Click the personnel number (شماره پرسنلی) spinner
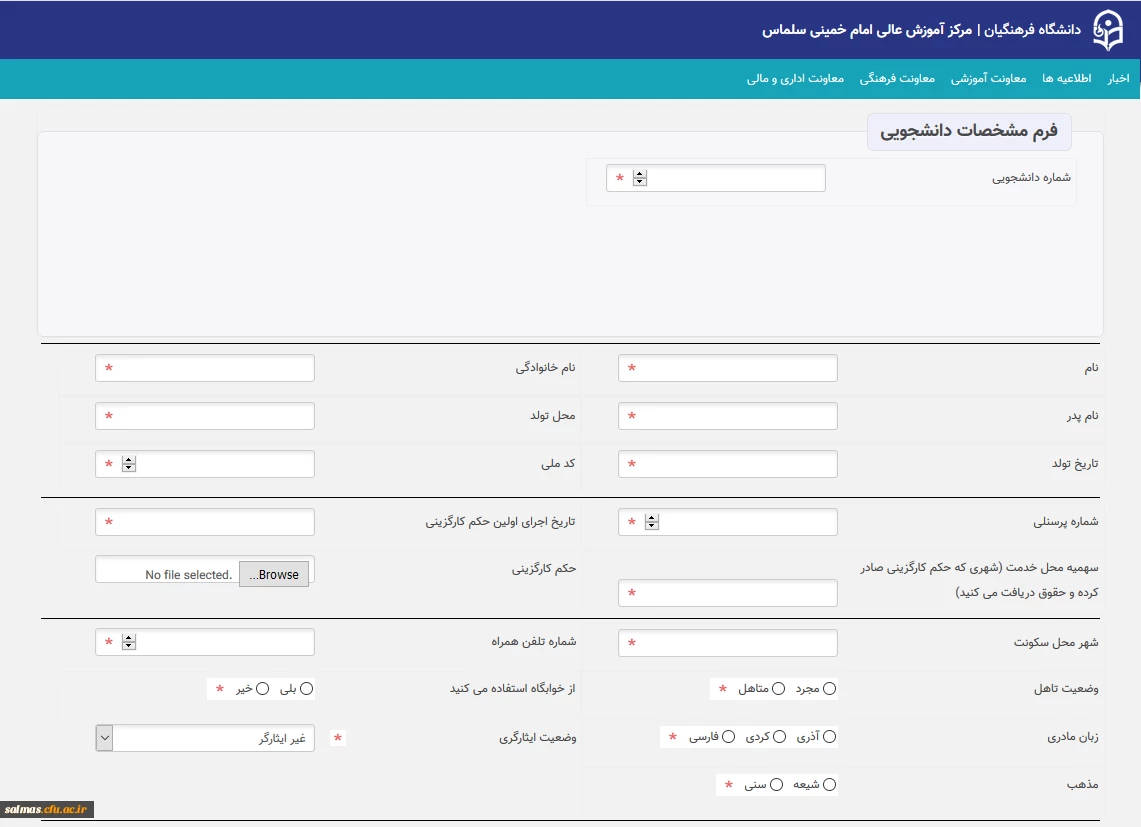The height and width of the screenshot is (827, 1141). click(652, 522)
